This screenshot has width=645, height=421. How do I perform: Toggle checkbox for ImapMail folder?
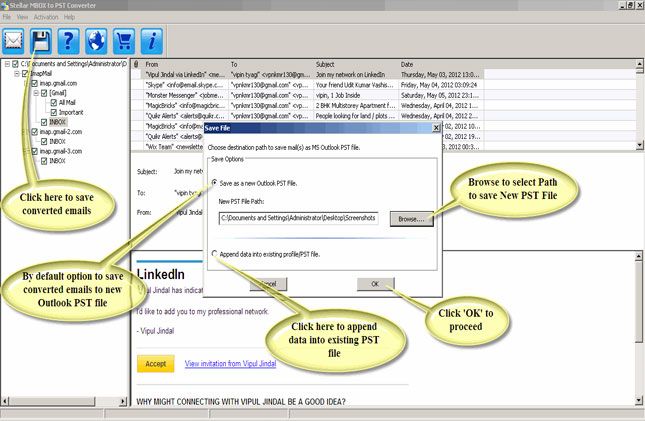25,73
